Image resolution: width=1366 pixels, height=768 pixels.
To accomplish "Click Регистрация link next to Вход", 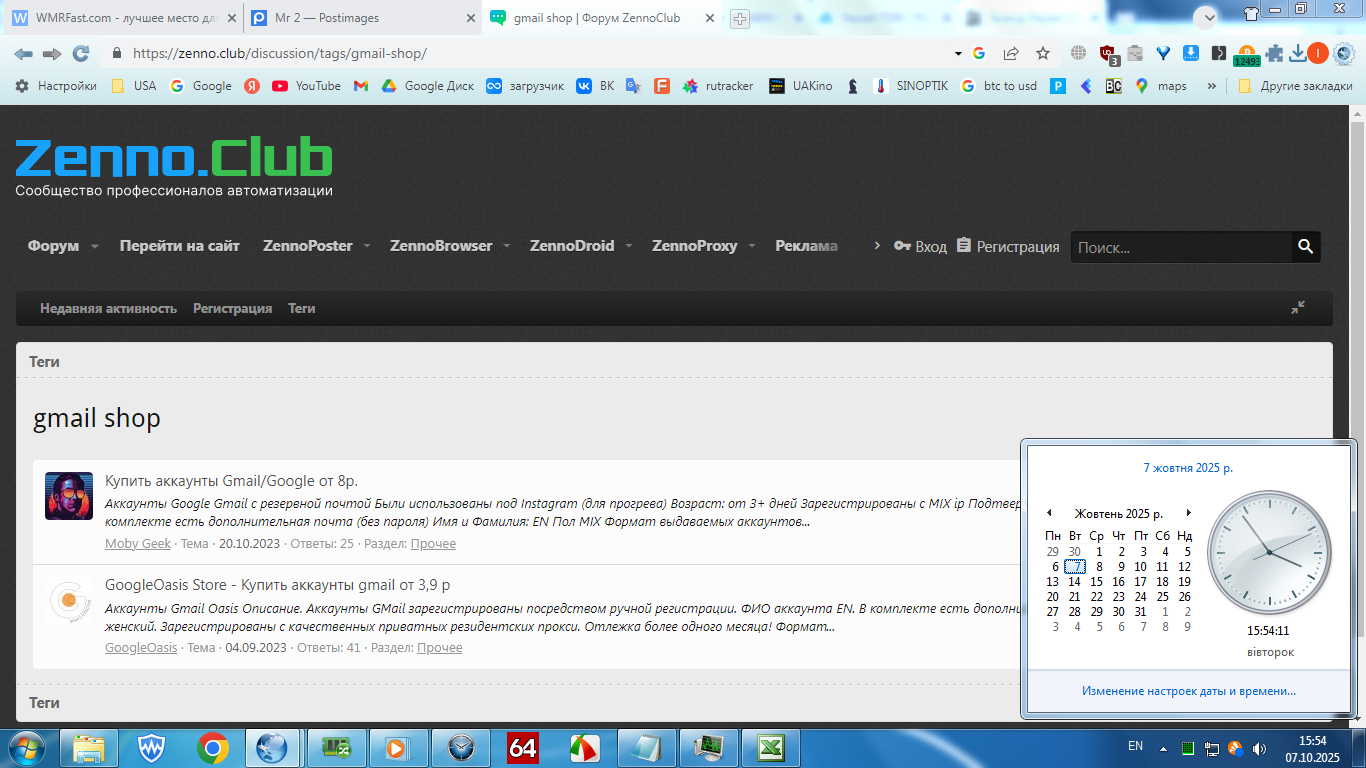I will 1007,246.
